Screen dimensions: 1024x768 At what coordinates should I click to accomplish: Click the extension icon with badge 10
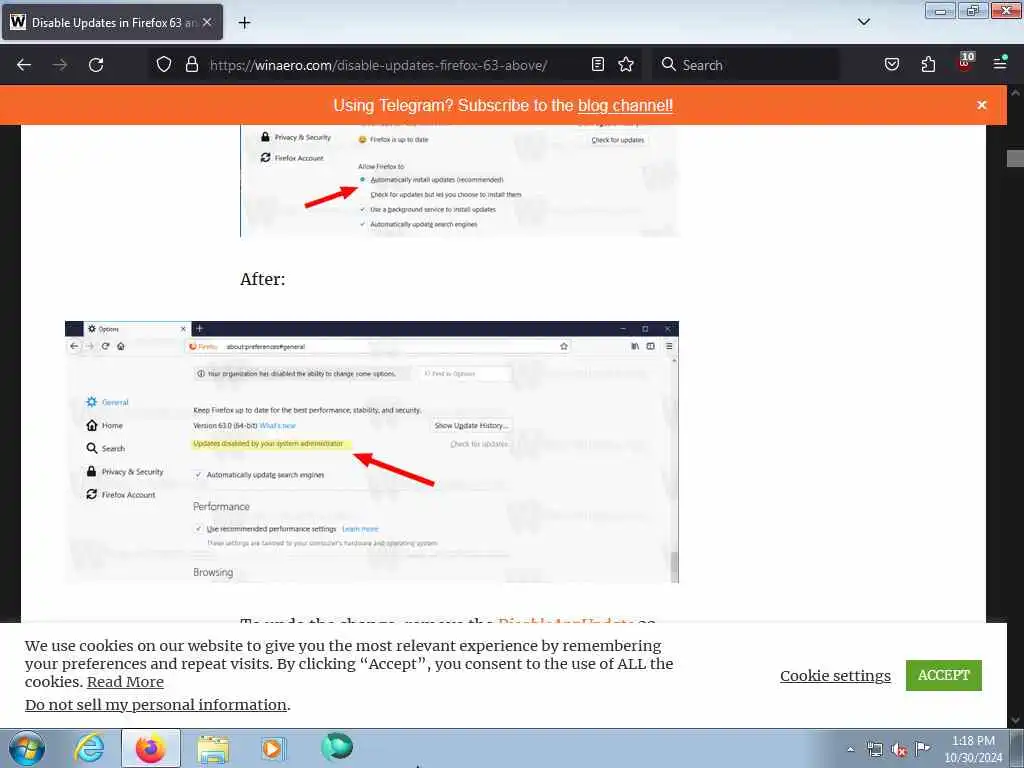click(965, 62)
